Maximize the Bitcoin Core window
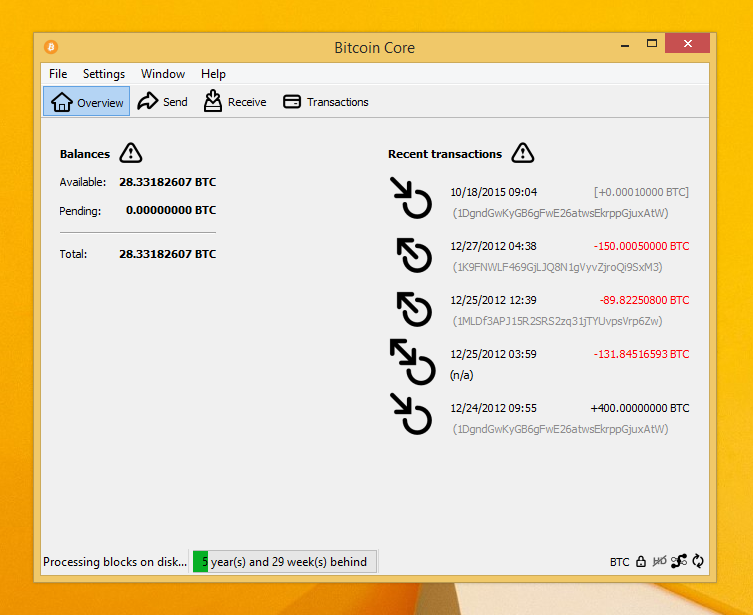This screenshot has width=753, height=615. [x=652, y=44]
